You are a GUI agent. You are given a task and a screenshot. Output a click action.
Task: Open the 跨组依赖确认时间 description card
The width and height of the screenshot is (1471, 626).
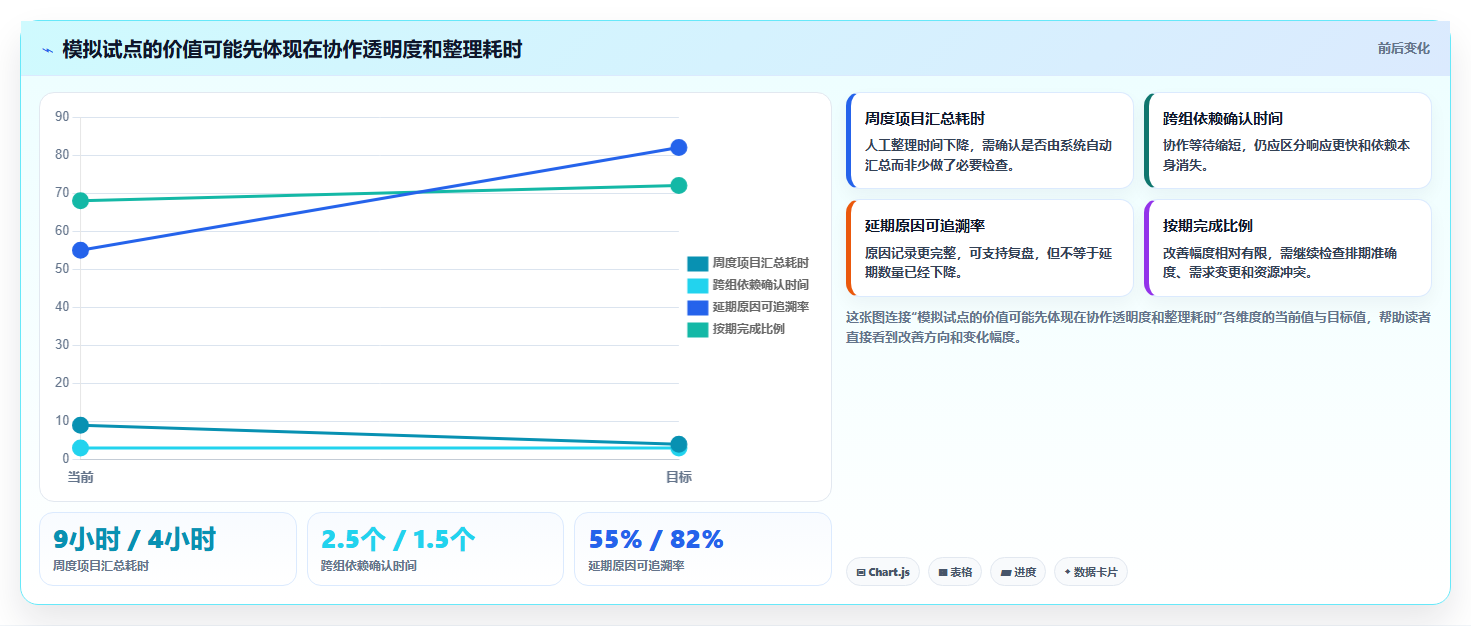click(1287, 140)
